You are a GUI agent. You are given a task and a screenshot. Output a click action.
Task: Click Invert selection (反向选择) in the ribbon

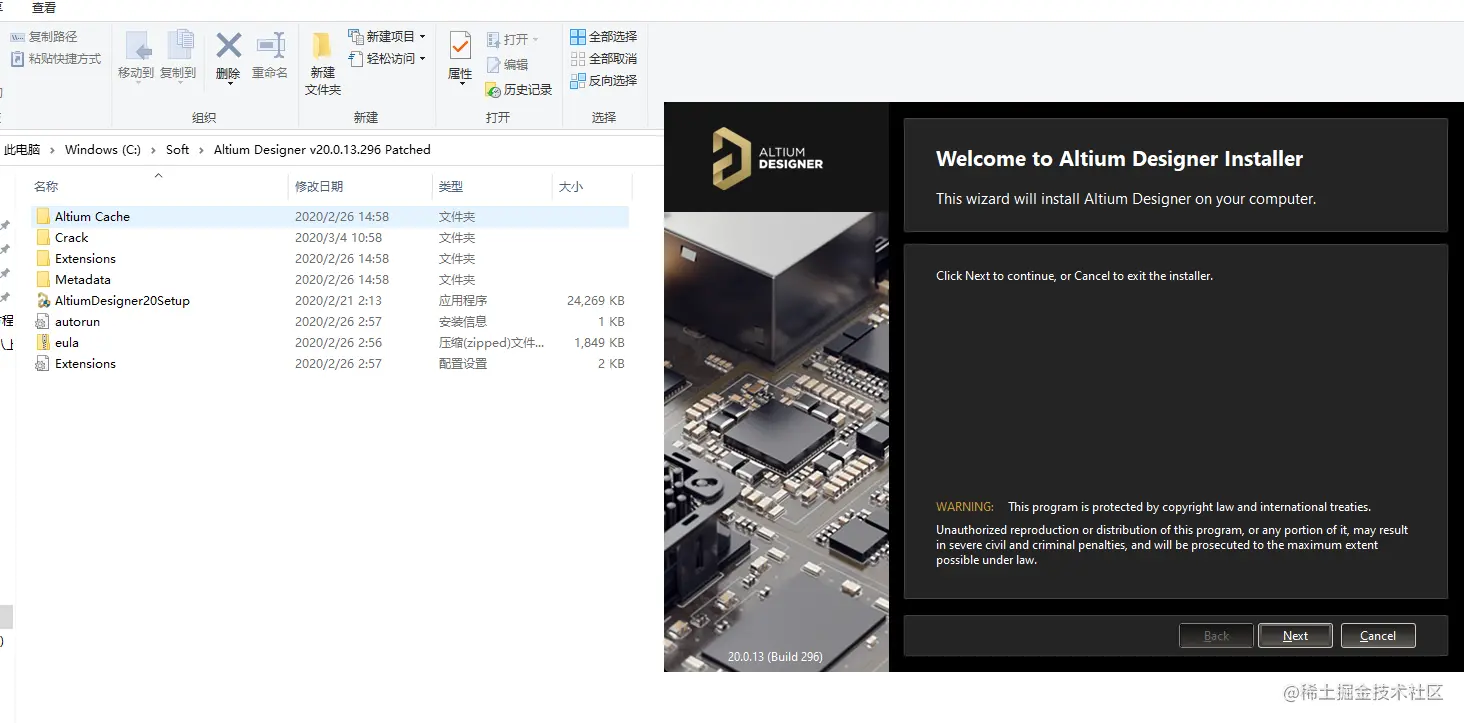[x=603, y=81]
